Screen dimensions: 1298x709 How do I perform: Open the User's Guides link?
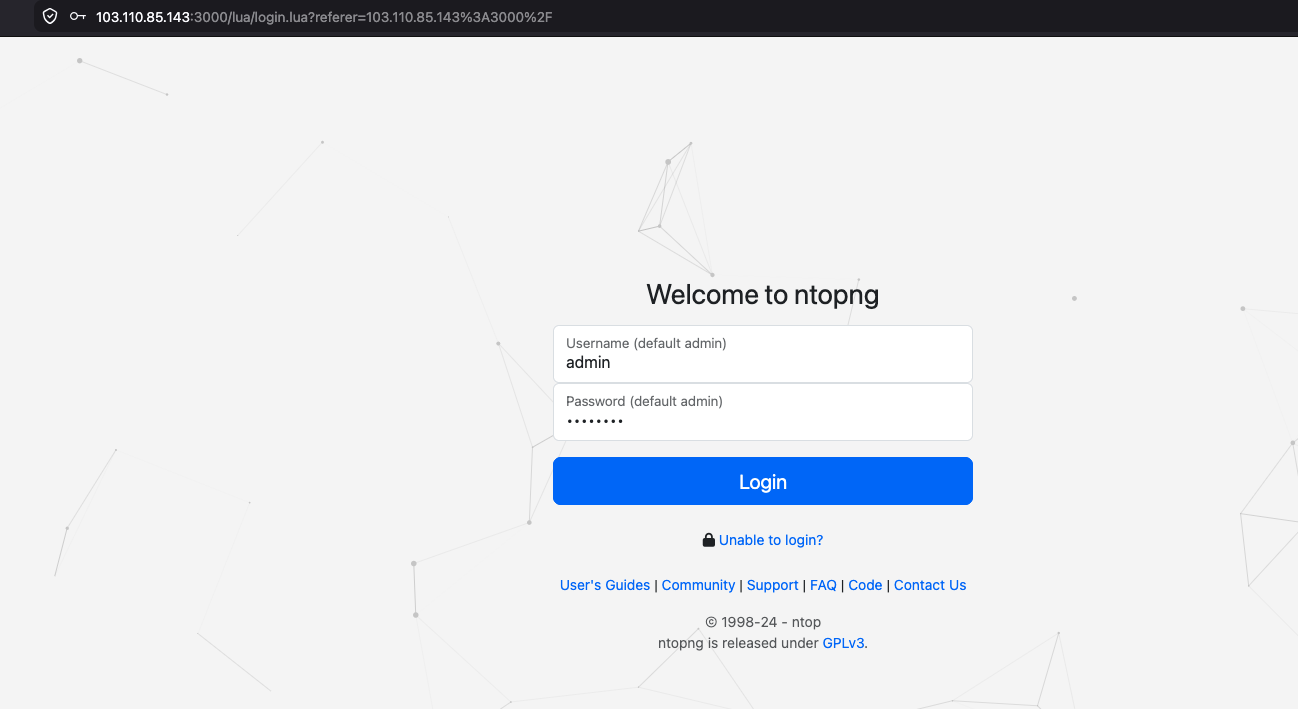tap(604, 585)
